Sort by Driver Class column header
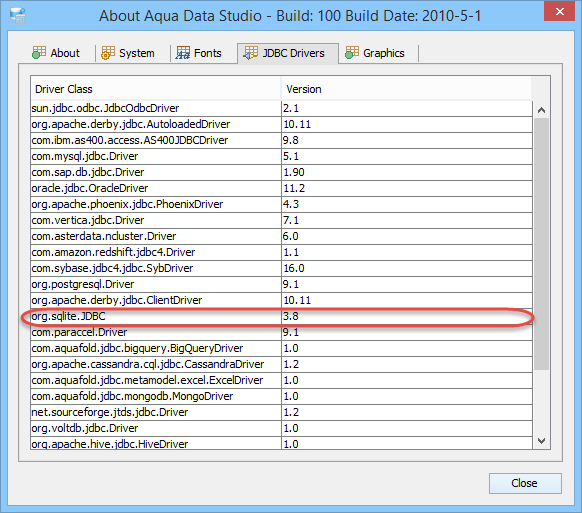This screenshot has height=513, width=582. point(156,89)
